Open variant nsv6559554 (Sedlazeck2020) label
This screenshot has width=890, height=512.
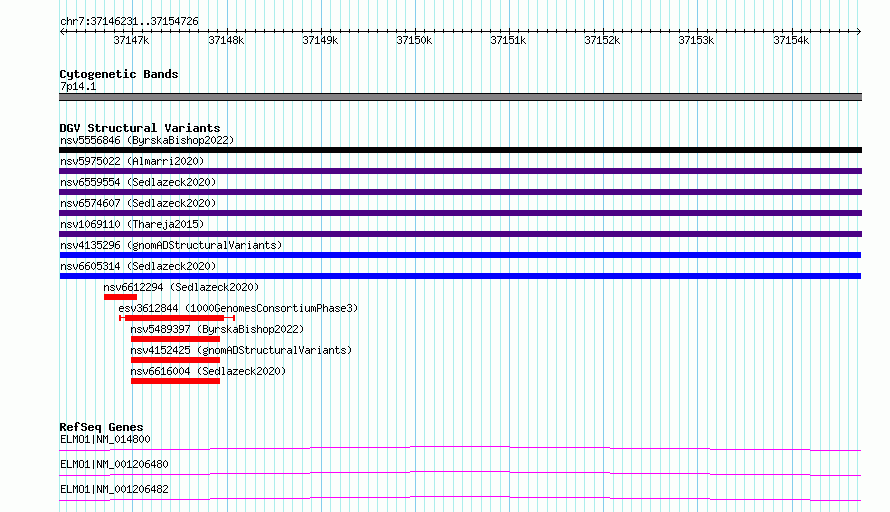pyautogui.click(x=138, y=182)
